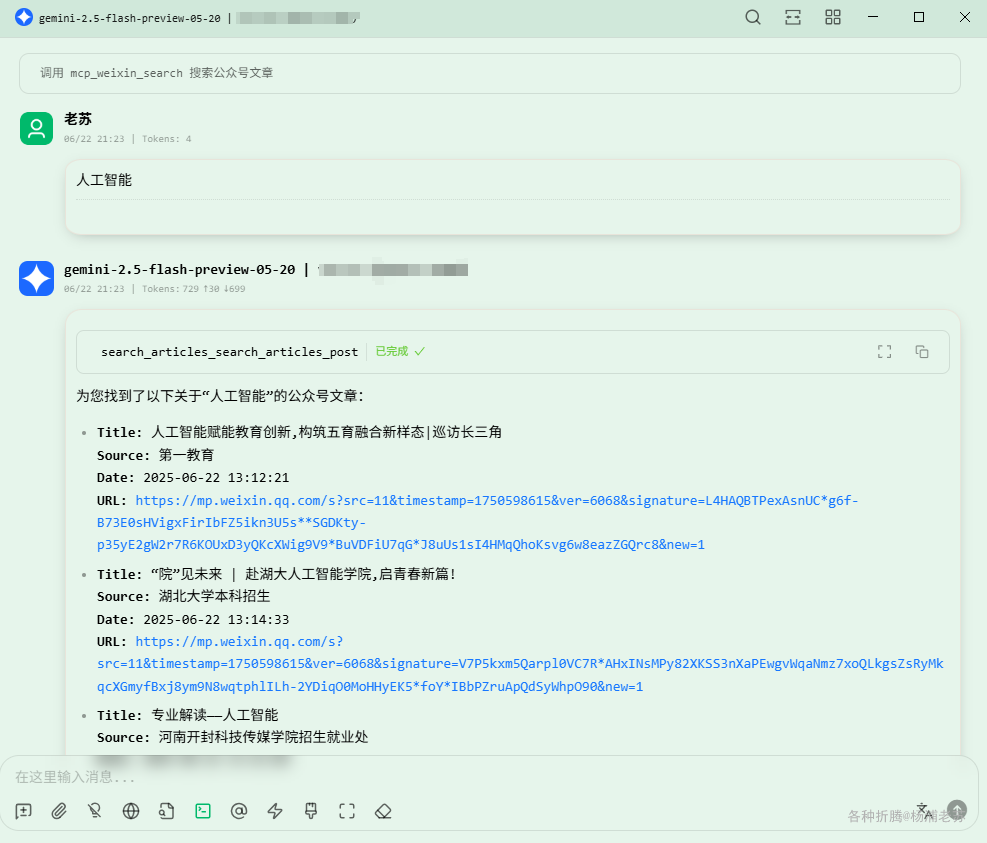Minimize the chat window
Viewport: 987px width, 843px height.
(x=873, y=17)
